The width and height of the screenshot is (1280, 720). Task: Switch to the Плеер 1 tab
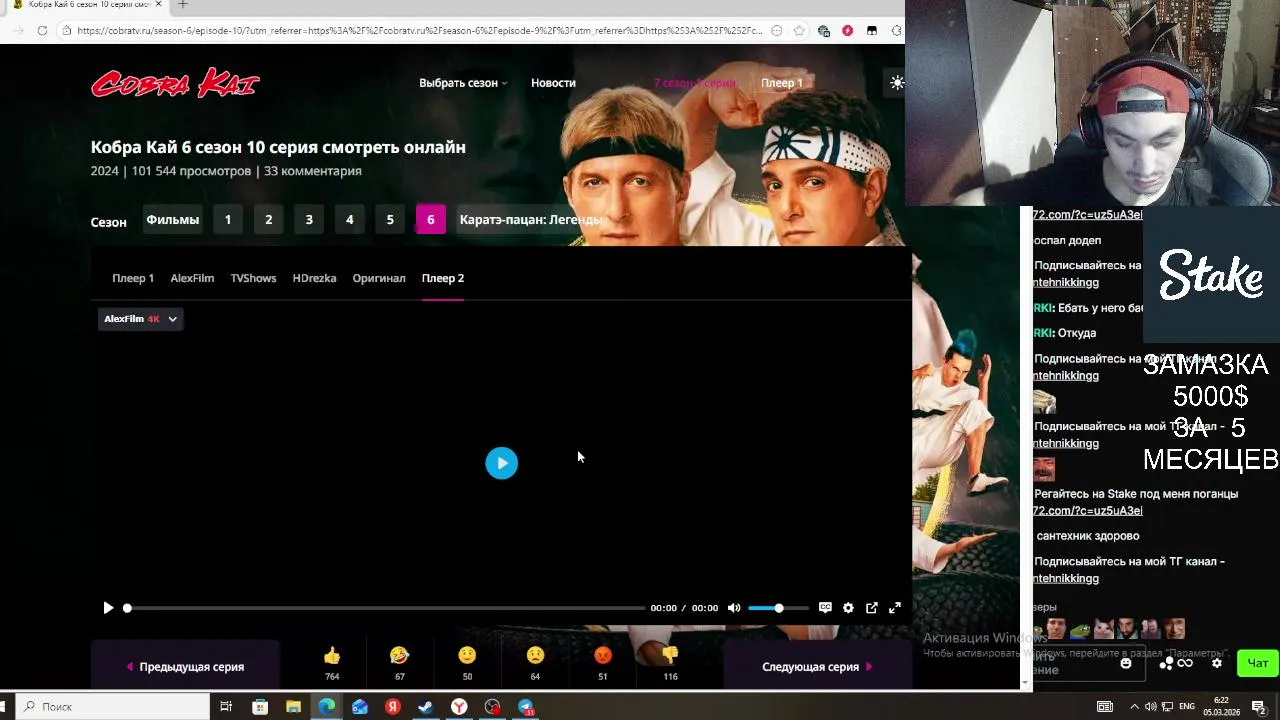click(133, 278)
